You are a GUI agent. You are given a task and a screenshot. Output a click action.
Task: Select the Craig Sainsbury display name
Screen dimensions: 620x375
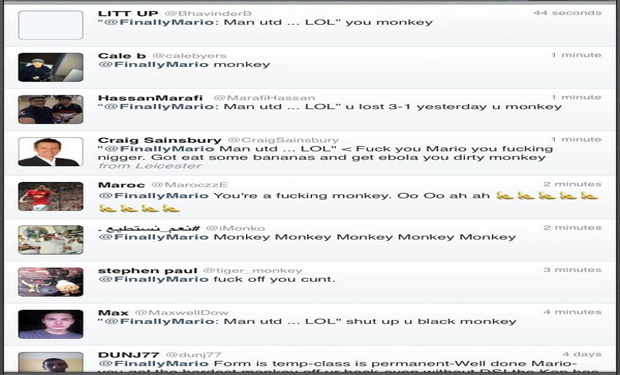[x=160, y=140]
